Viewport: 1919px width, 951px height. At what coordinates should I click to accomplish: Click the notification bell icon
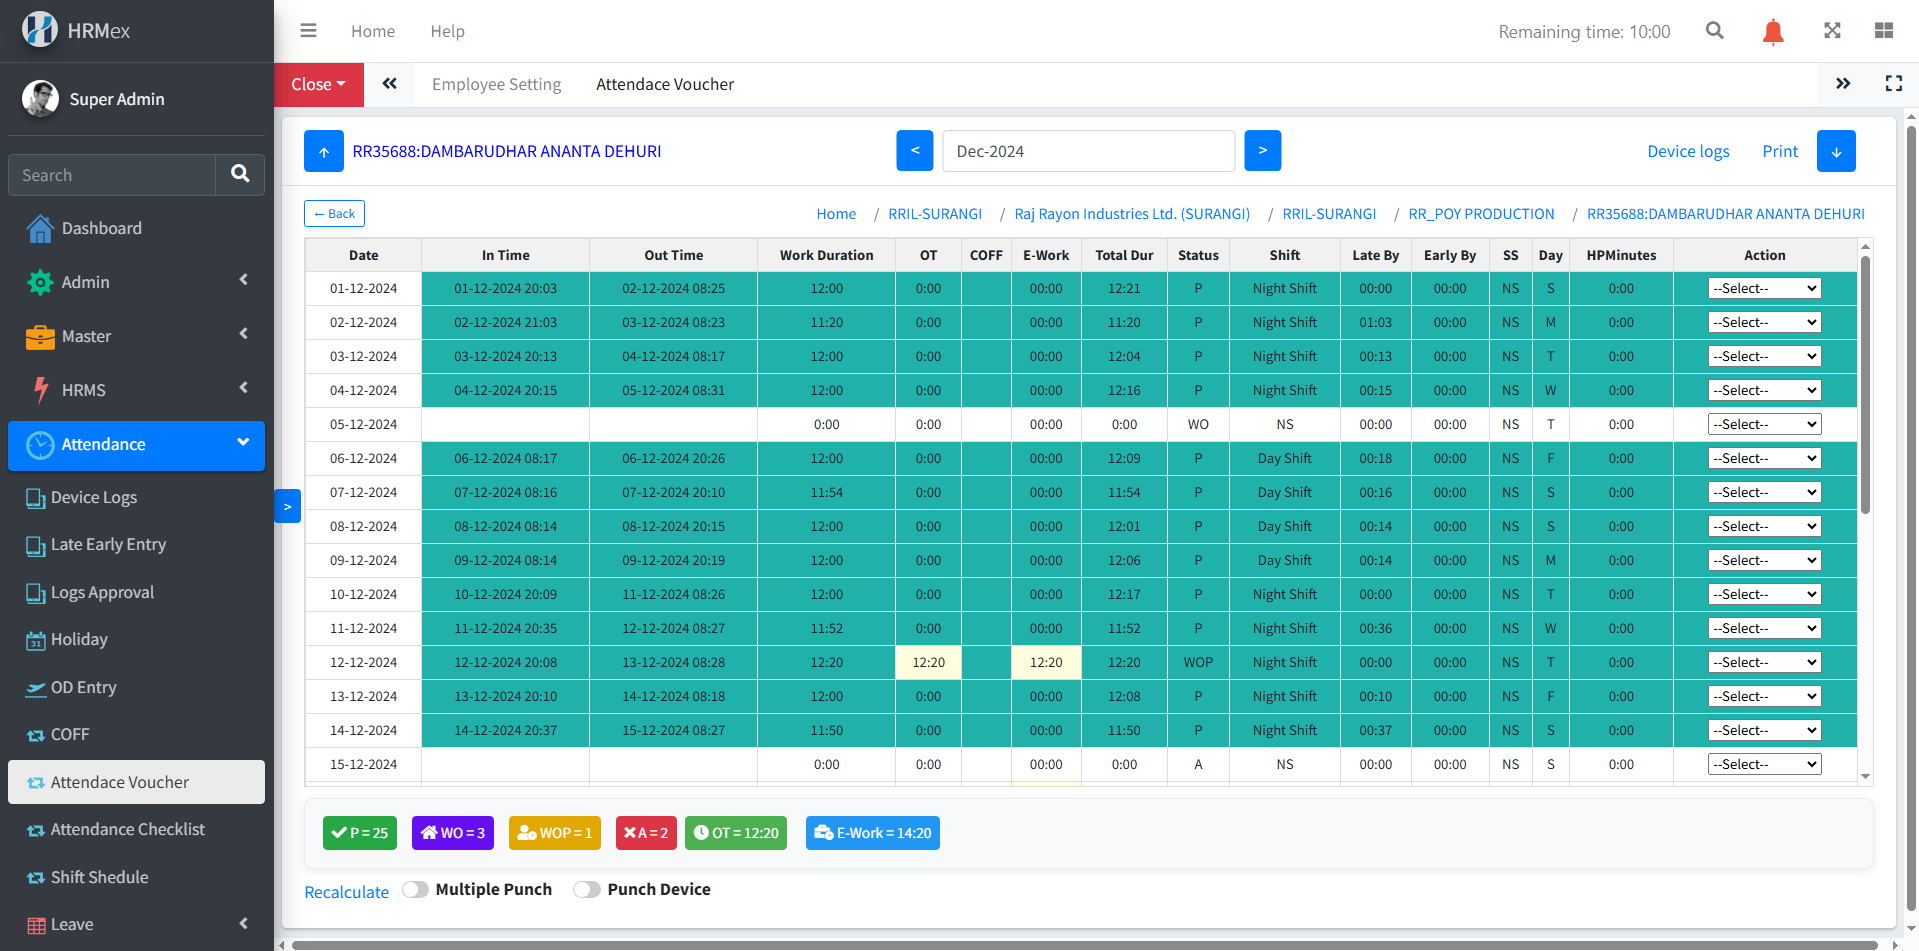click(1772, 32)
